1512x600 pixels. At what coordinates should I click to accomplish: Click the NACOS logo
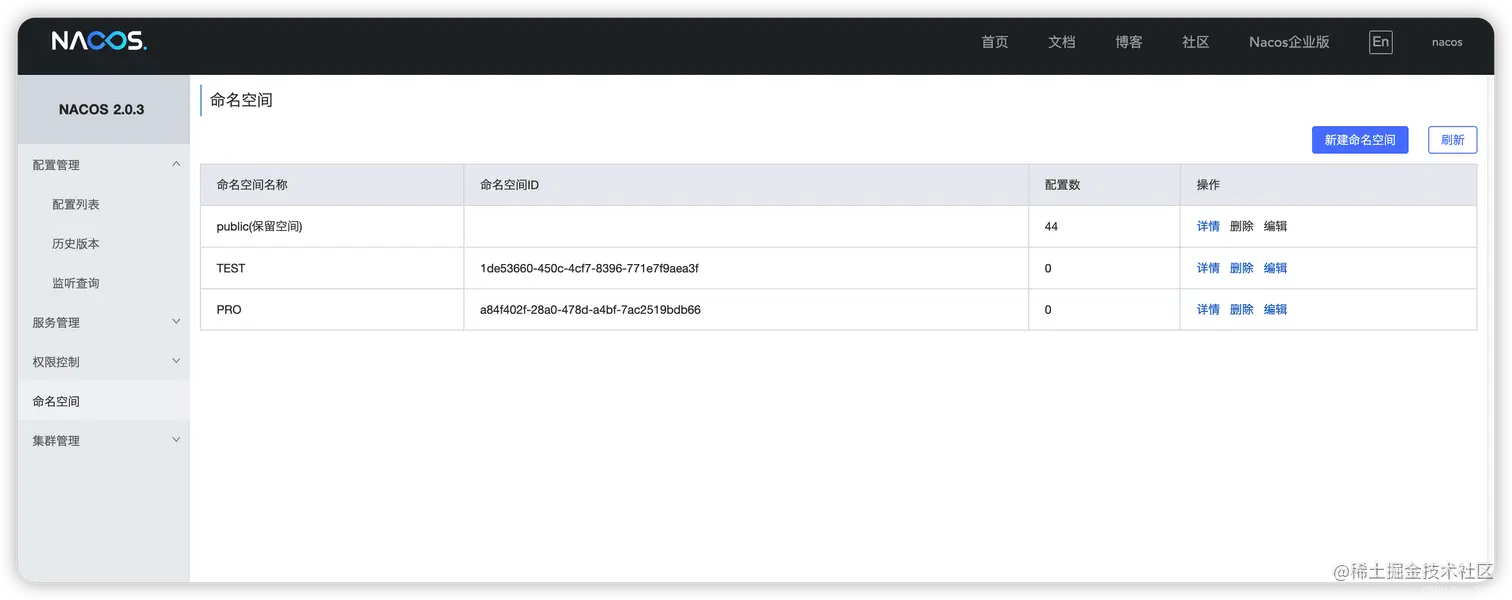tap(99, 41)
